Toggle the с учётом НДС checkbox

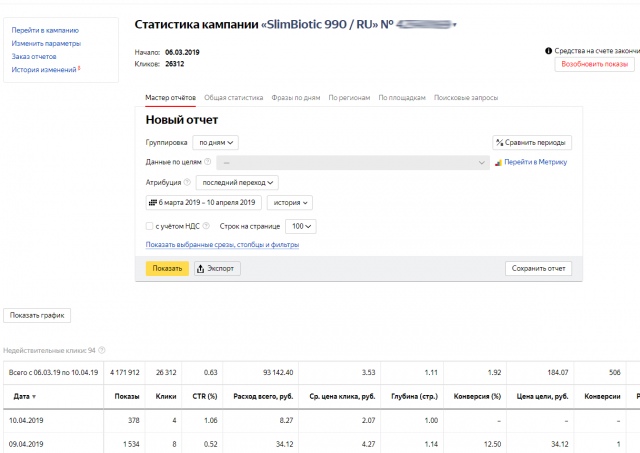pos(149,226)
